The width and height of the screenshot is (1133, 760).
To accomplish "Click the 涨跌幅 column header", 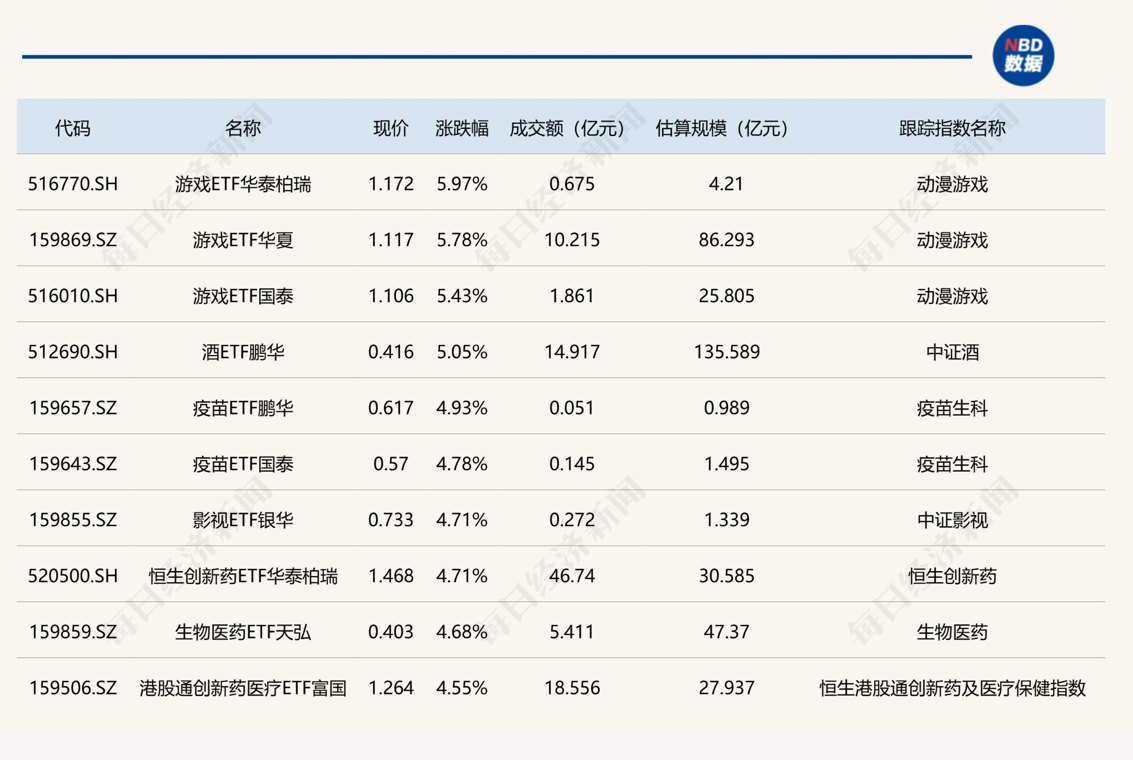I will click(x=462, y=129).
